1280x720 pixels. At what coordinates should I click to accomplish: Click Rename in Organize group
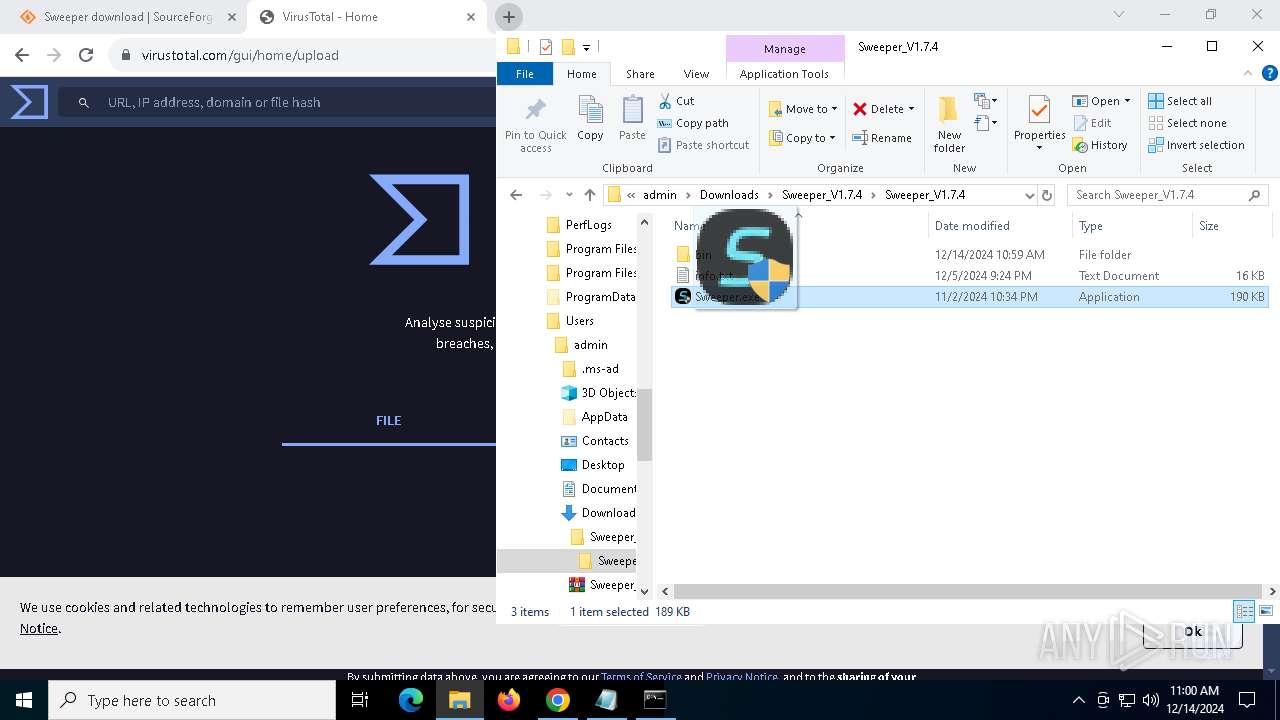[882, 138]
